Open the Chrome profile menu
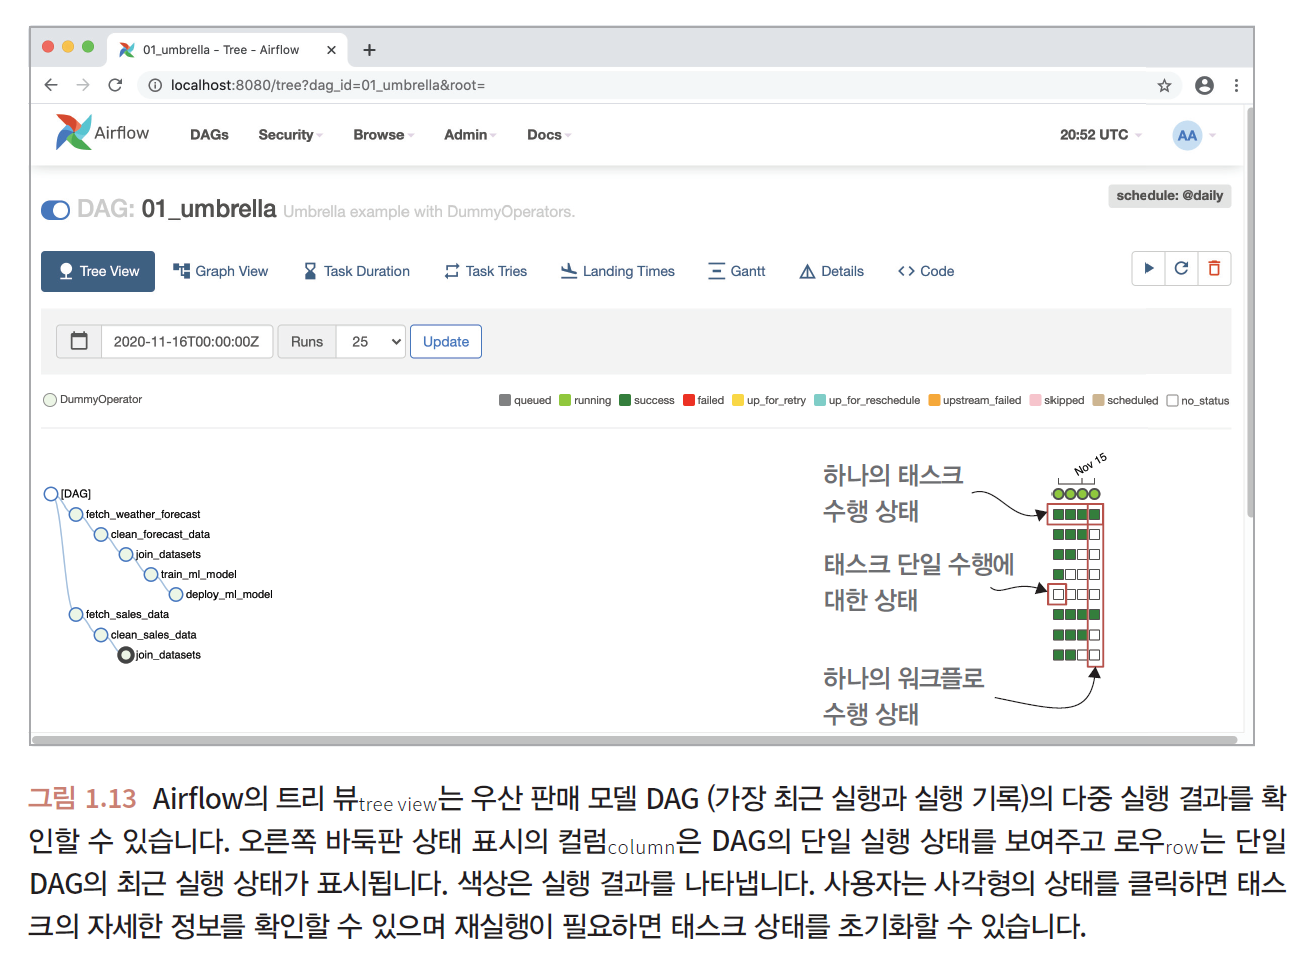The height and width of the screenshot is (963, 1308). (x=1204, y=85)
